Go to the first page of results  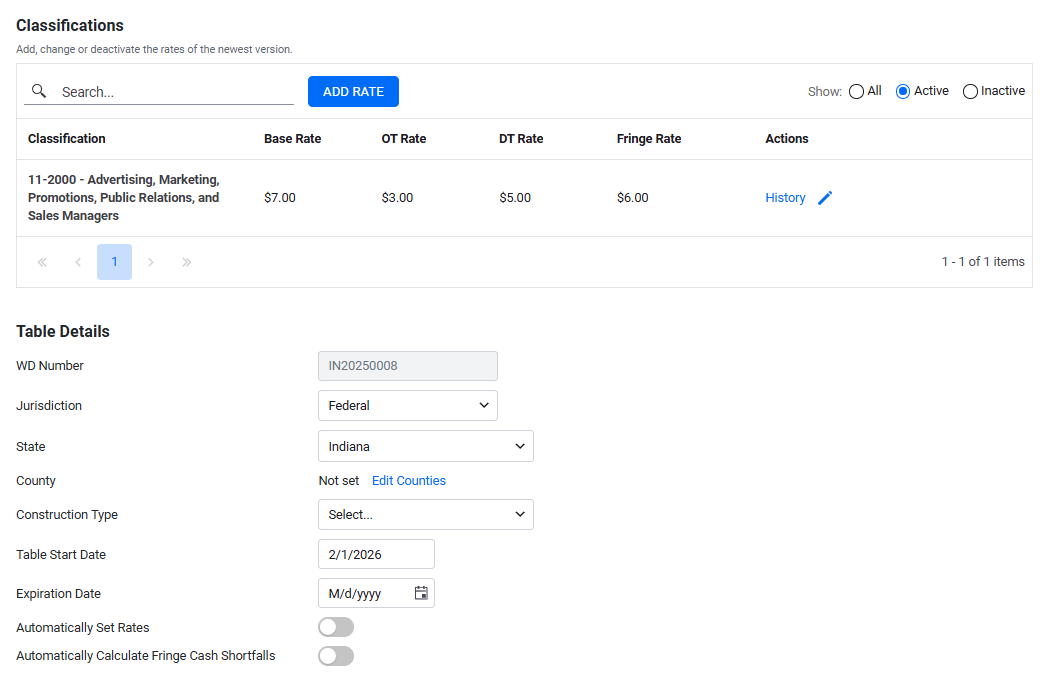point(42,262)
